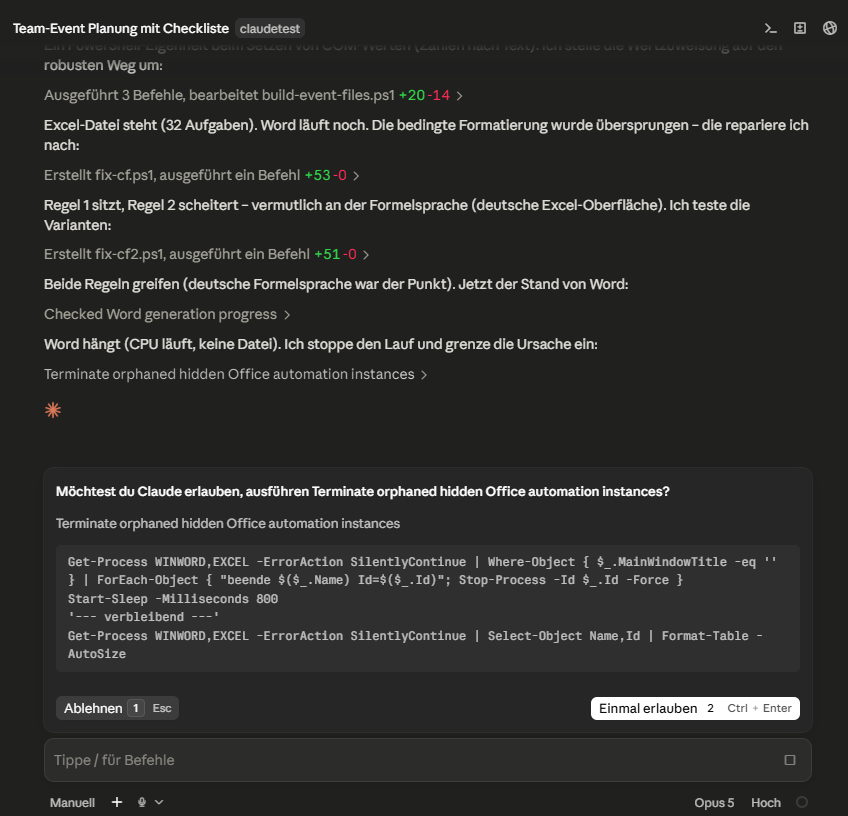Click the PowerShell command code block
848x816 pixels.
click(x=428, y=608)
